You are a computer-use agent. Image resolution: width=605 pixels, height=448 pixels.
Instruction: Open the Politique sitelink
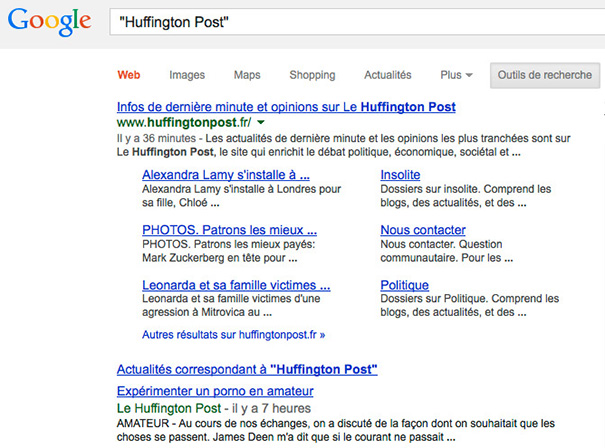pyautogui.click(x=404, y=285)
